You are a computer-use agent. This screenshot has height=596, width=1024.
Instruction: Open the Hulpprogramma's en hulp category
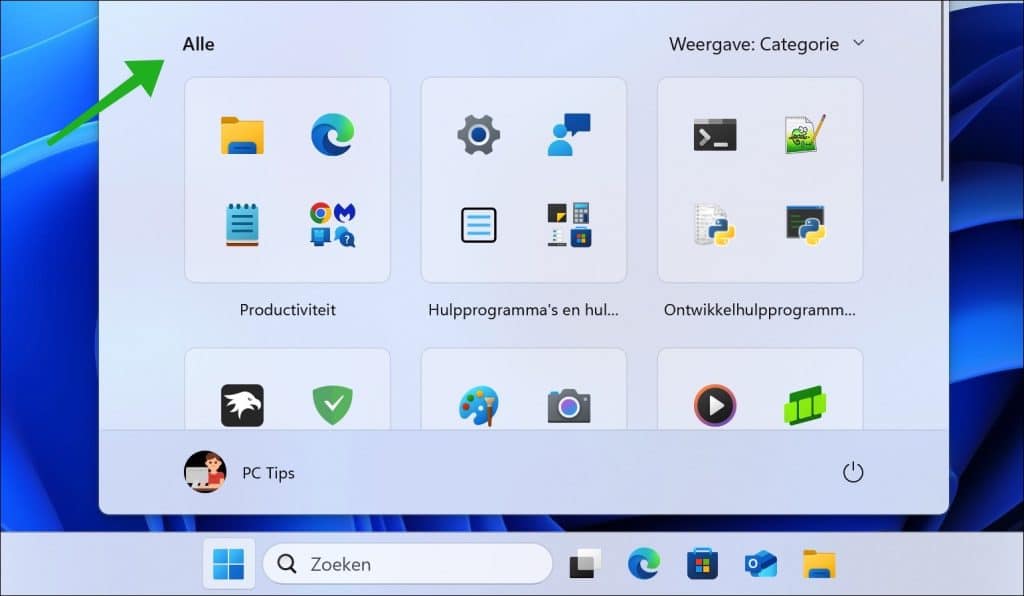click(x=524, y=310)
